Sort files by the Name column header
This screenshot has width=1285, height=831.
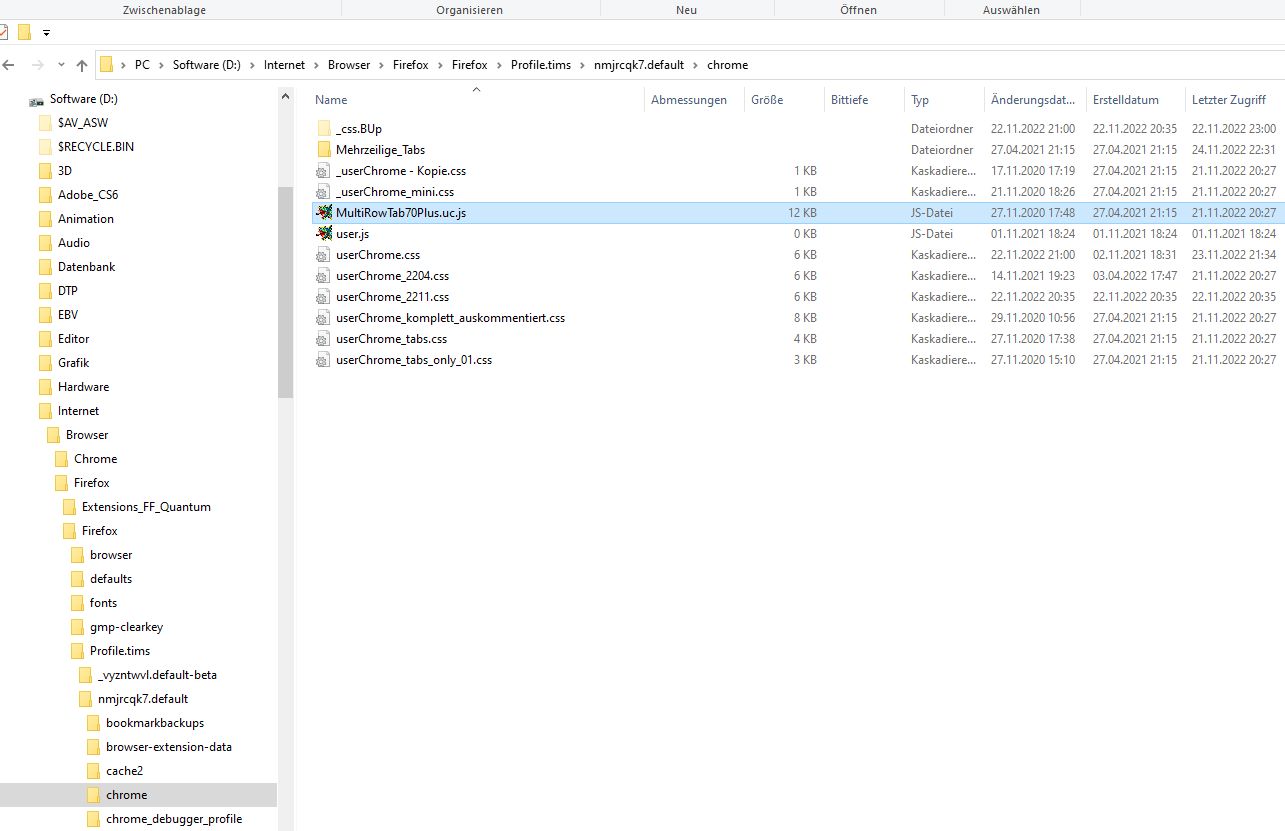pos(331,100)
